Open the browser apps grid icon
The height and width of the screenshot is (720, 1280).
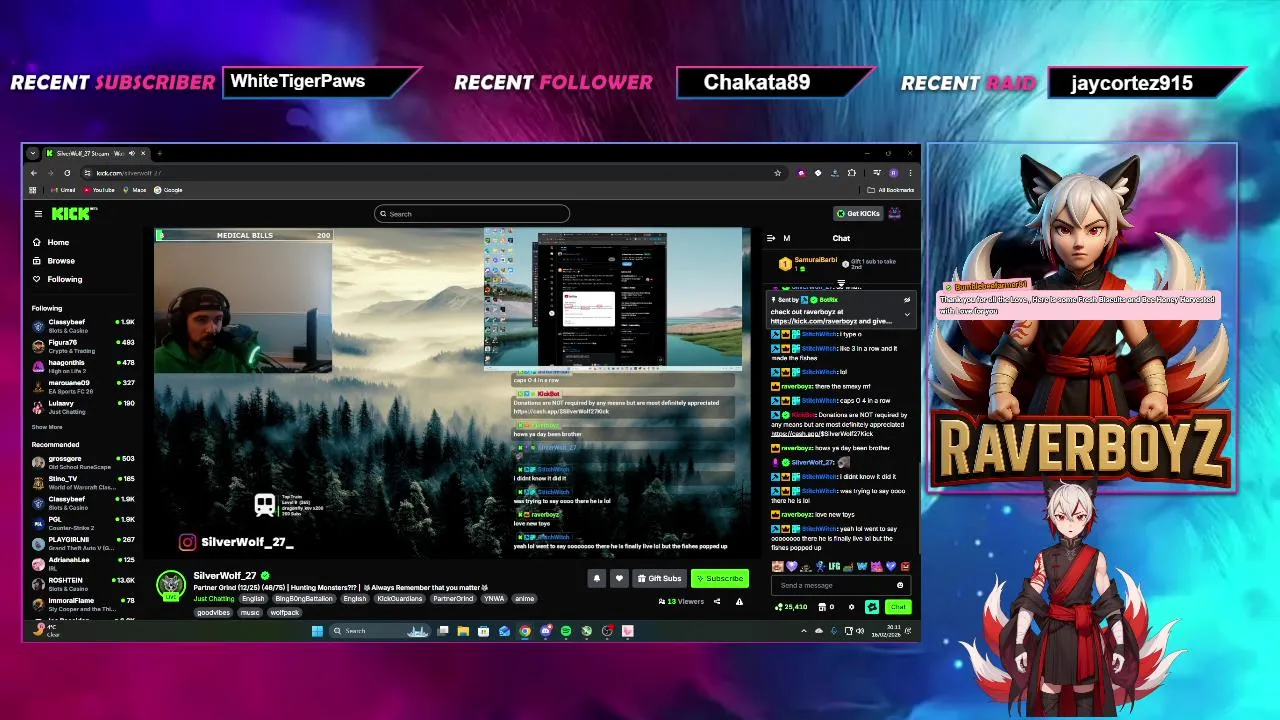(x=33, y=190)
